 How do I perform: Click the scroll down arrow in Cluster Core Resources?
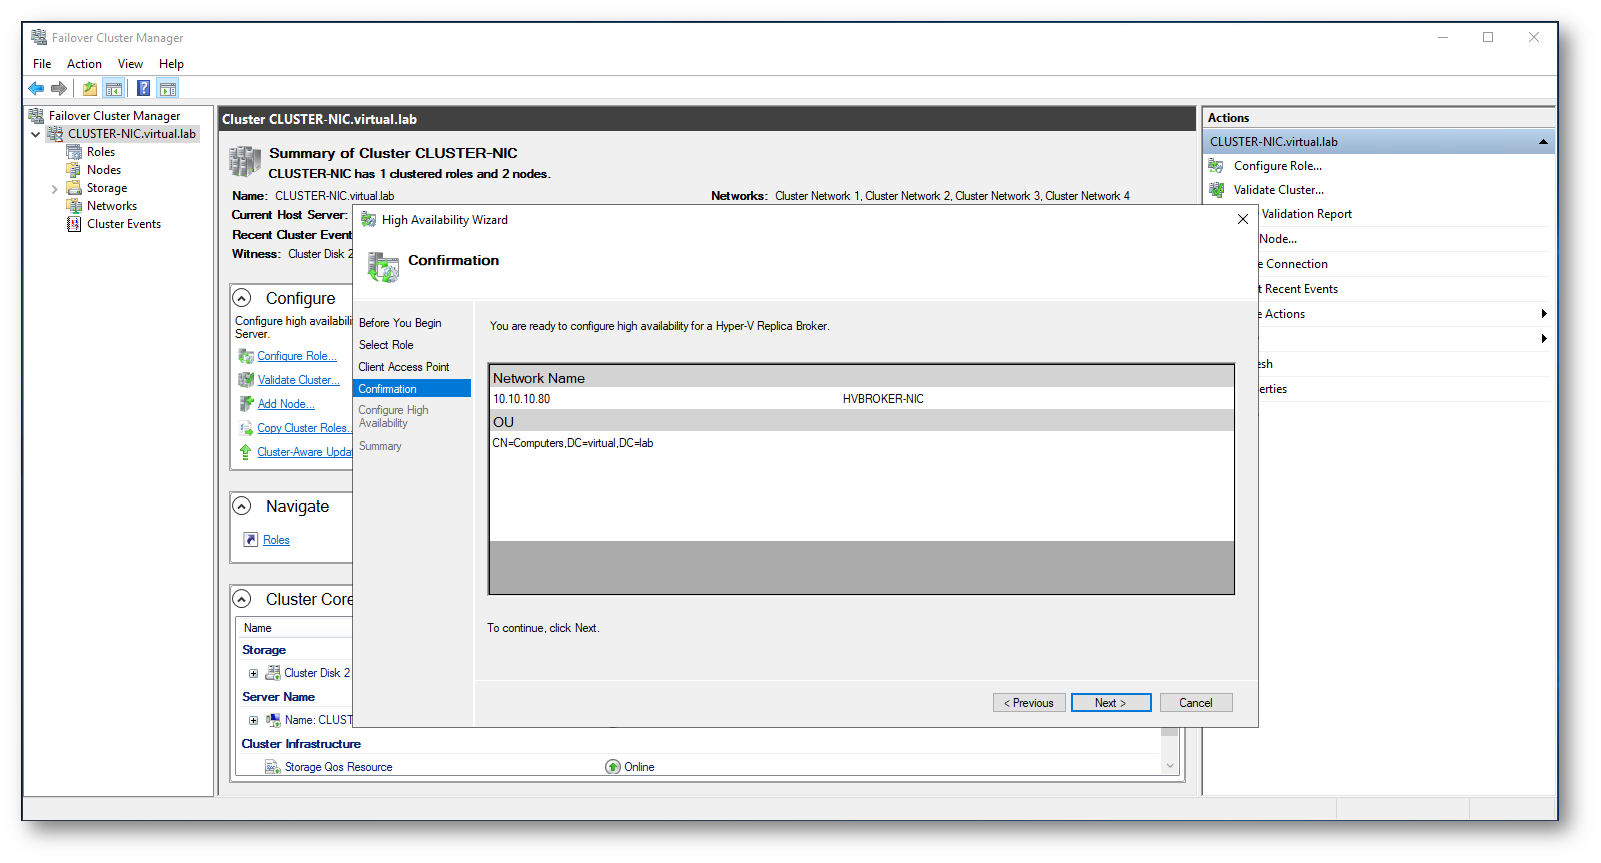click(x=1169, y=767)
